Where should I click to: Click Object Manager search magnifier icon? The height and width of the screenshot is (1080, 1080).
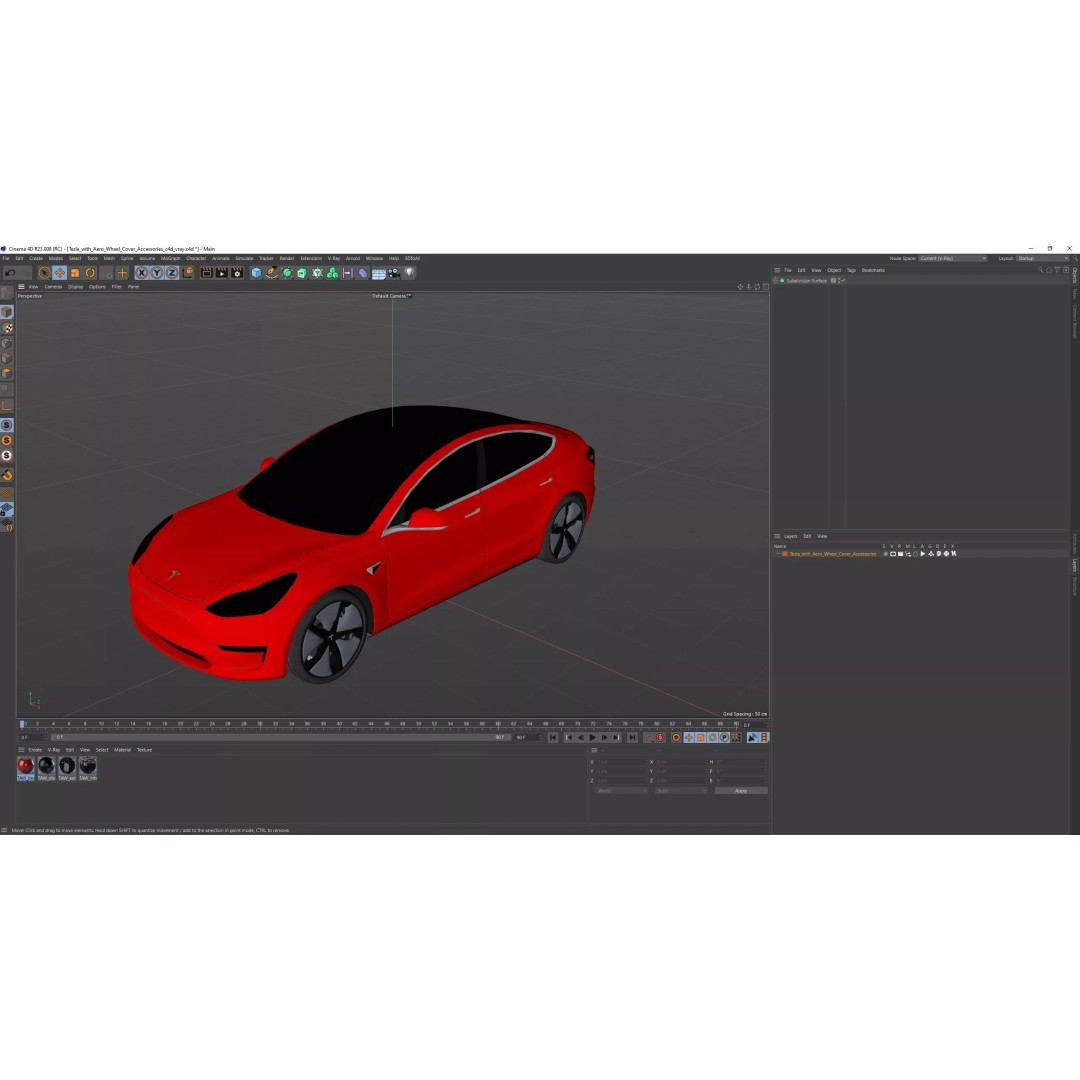[x=1040, y=270]
